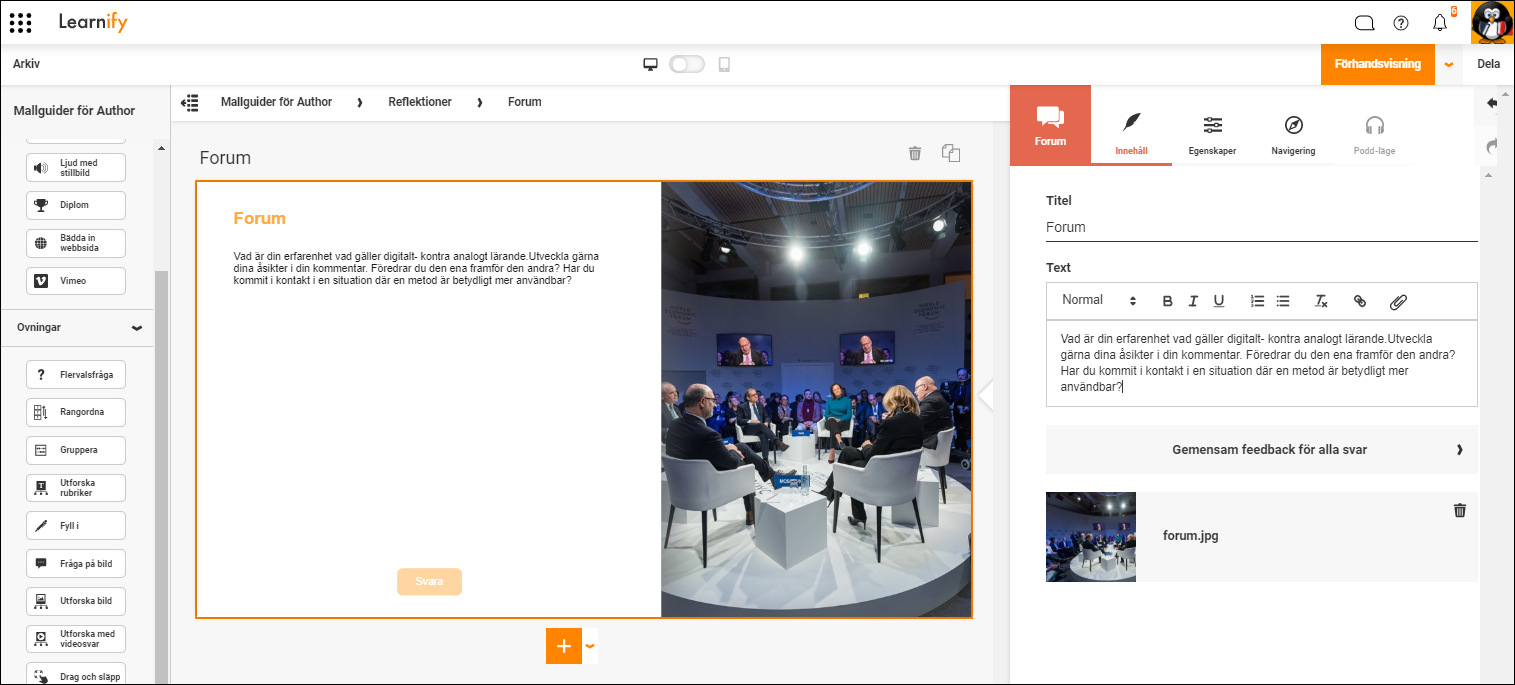The width and height of the screenshot is (1515, 685).
Task: Click the conference photo on the slide
Action: [816, 399]
